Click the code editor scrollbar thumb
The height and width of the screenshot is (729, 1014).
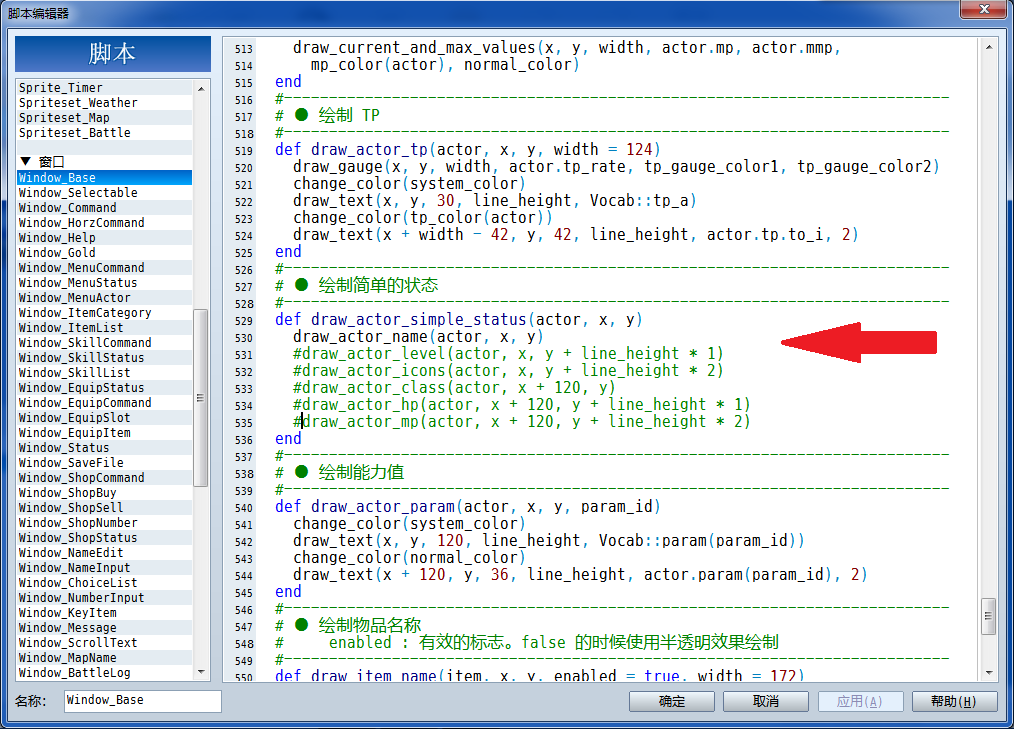pos(988,616)
